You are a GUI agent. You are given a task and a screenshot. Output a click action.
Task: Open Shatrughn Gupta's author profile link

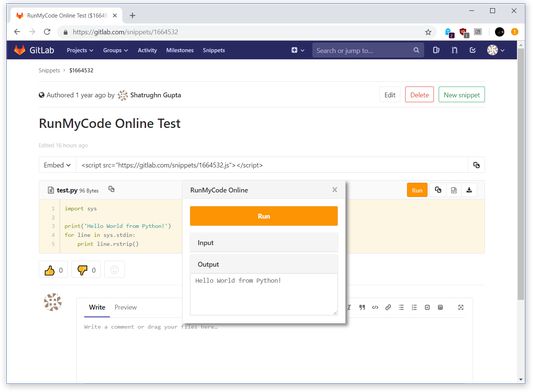coord(155,95)
